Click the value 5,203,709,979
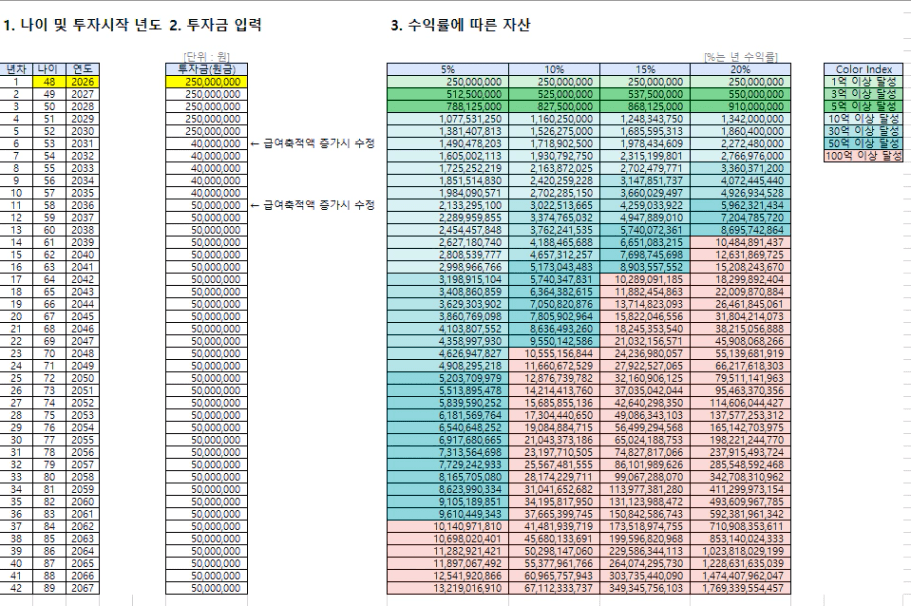Screen dimensions: 911x606 pyautogui.click(x=448, y=378)
